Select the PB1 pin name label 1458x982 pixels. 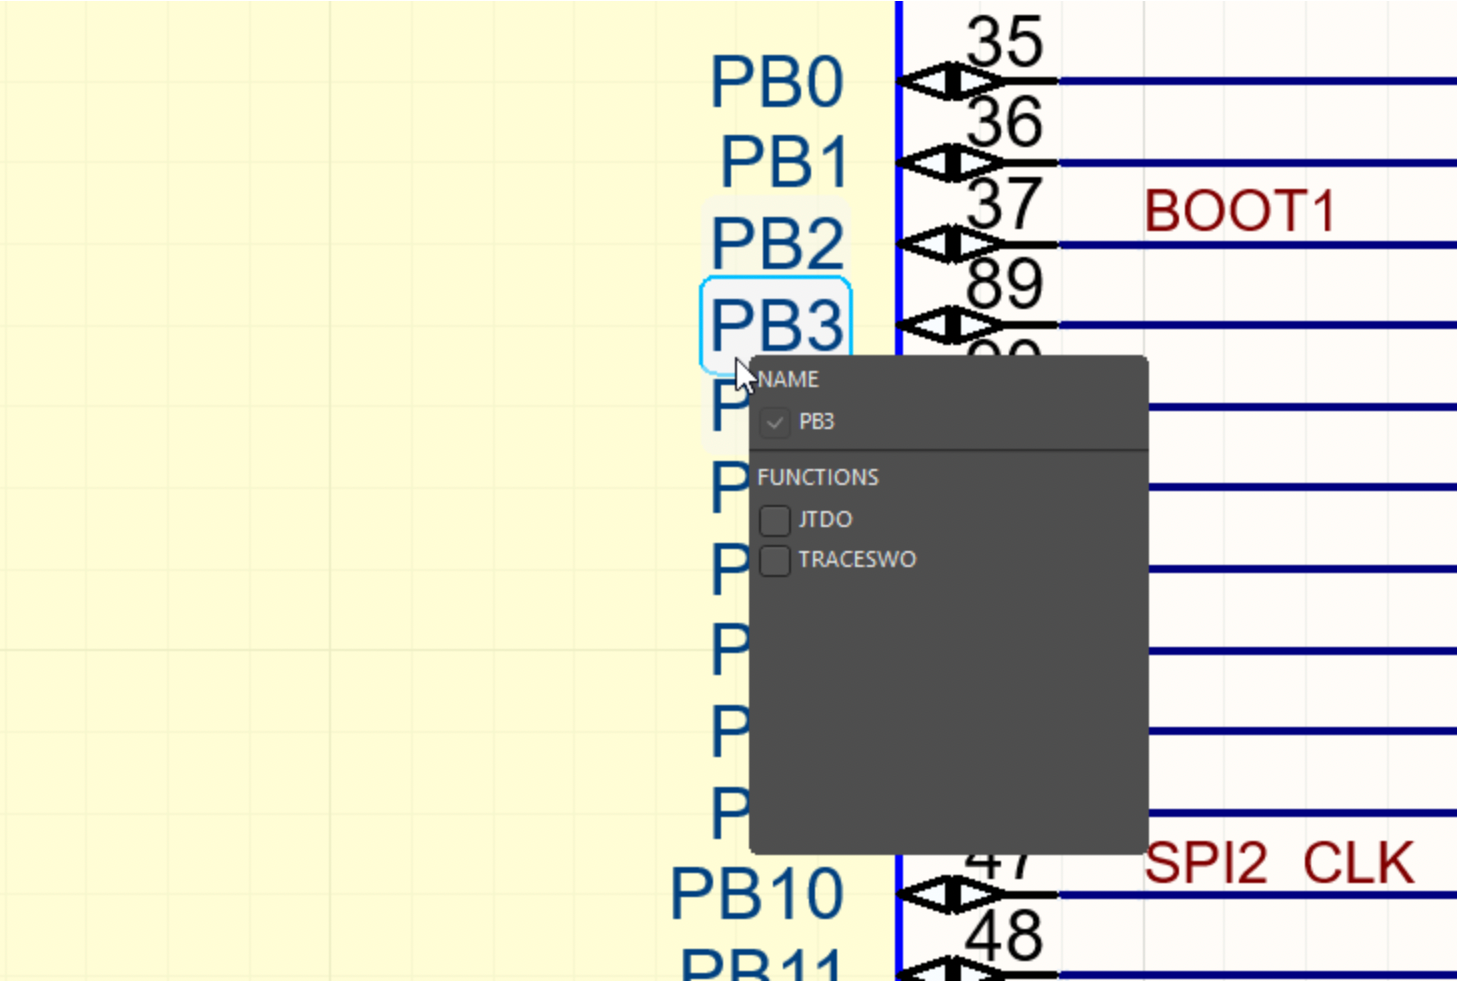click(784, 162)
